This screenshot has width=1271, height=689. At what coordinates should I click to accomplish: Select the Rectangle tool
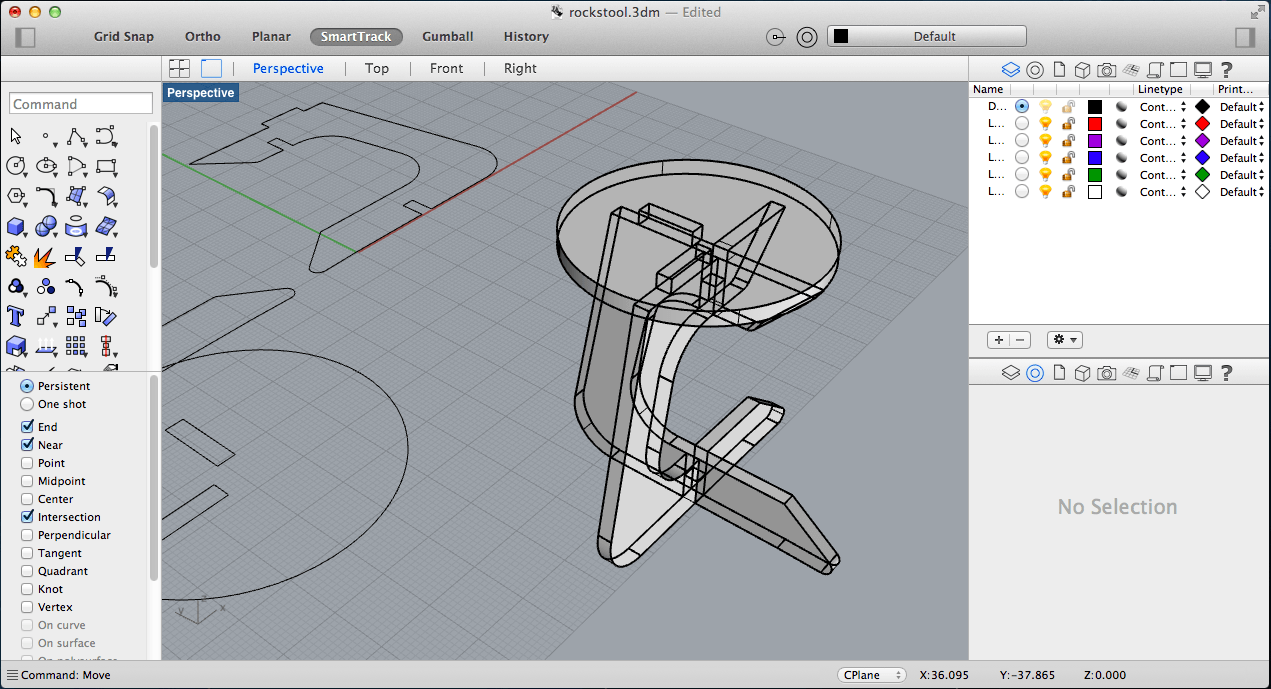point(106,166)
